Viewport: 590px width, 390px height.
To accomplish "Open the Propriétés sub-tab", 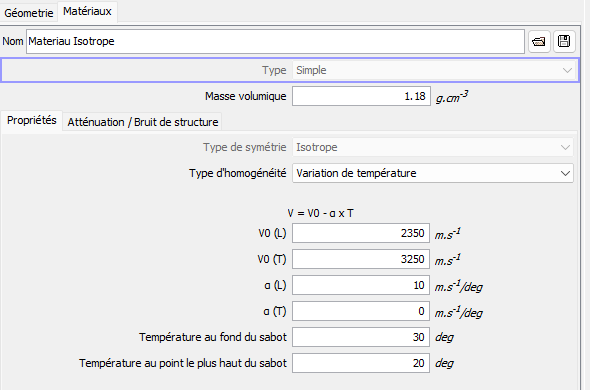I will click(32, 120).
